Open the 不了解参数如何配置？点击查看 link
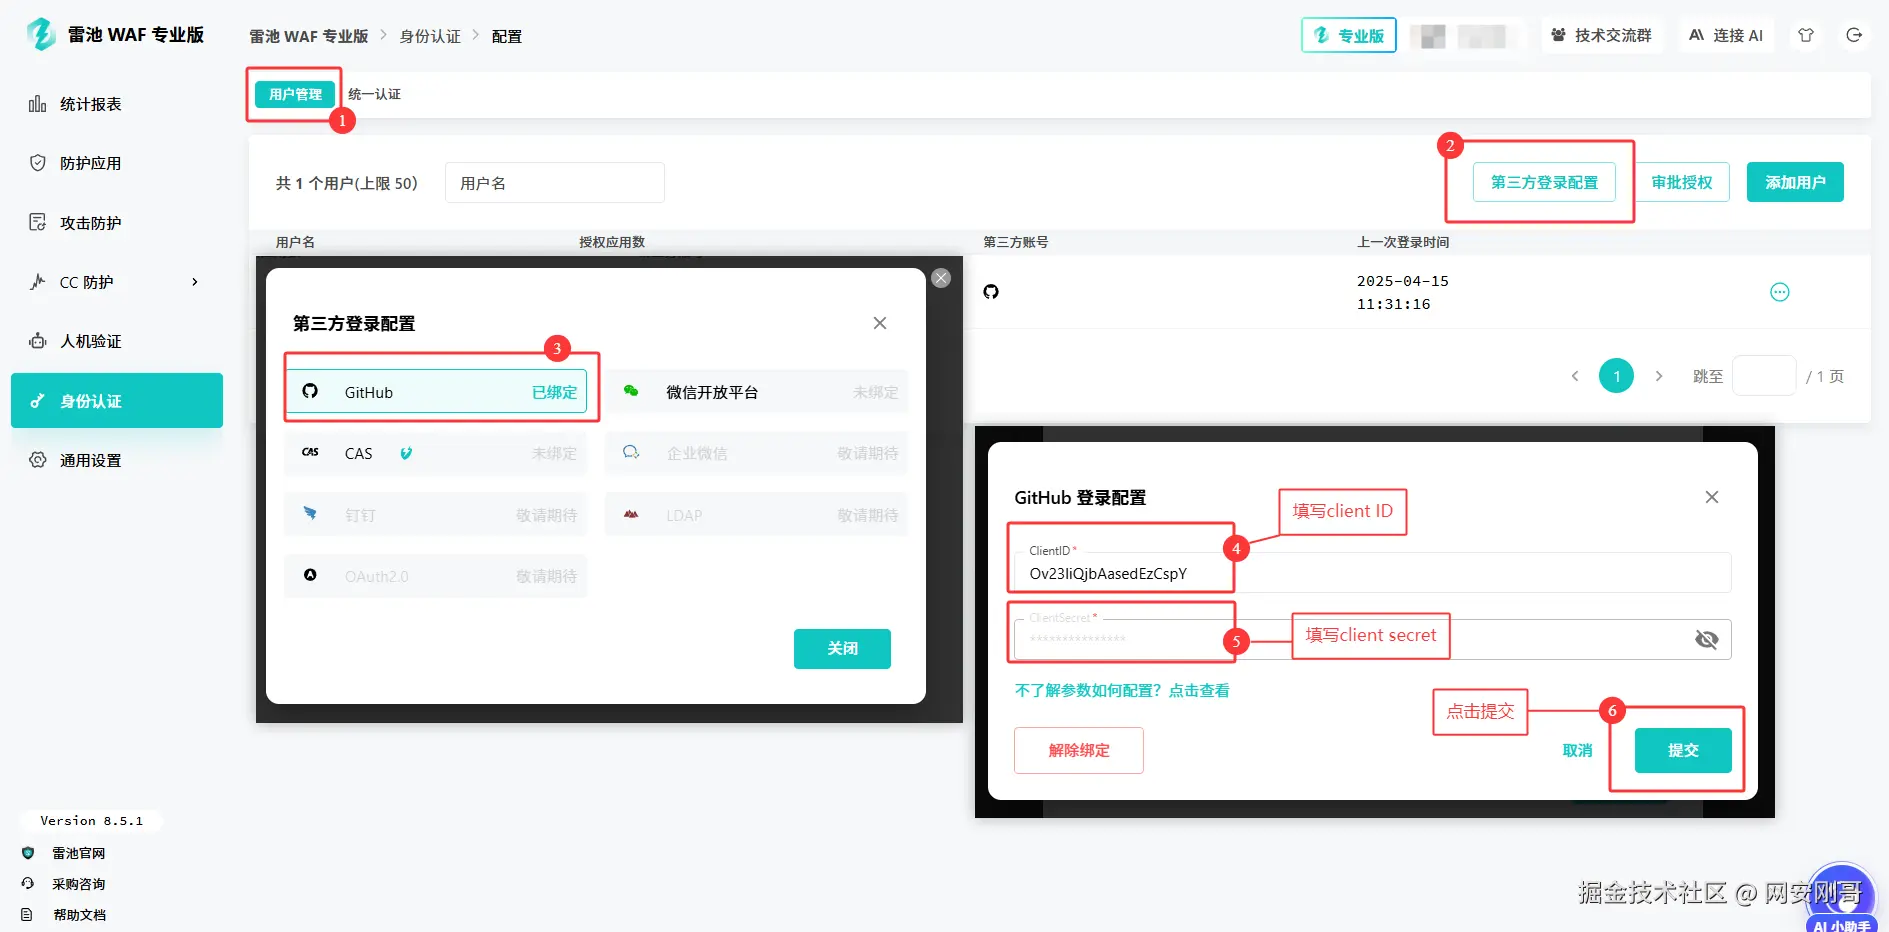 pyautogui.click(x=1122, y=690)
